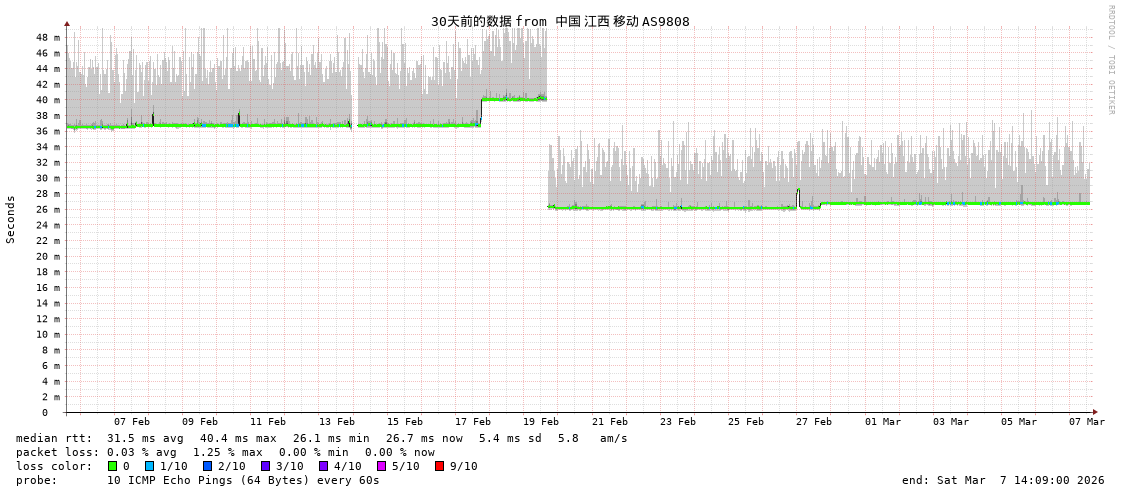Screen dimensions: 1121x494
Task: Click the '09 Feb' x-axis date label
Action: point(199,422)
